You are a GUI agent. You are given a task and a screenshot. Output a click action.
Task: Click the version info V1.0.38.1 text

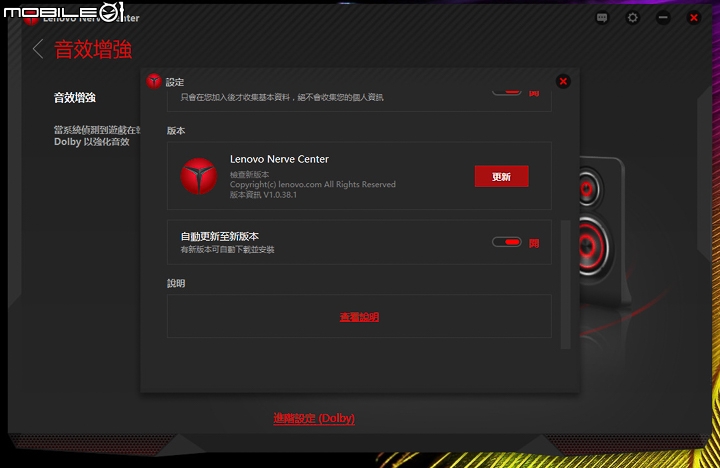pos(263,195)
